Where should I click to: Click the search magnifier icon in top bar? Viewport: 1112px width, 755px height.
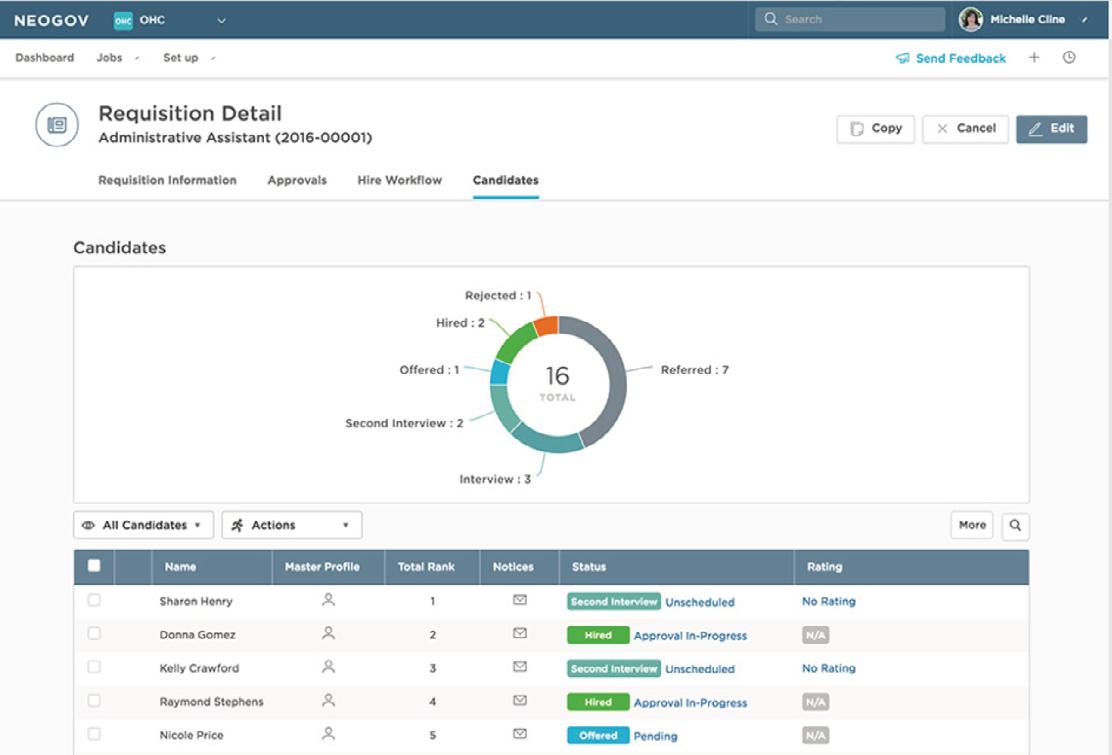tap(771, 19)
